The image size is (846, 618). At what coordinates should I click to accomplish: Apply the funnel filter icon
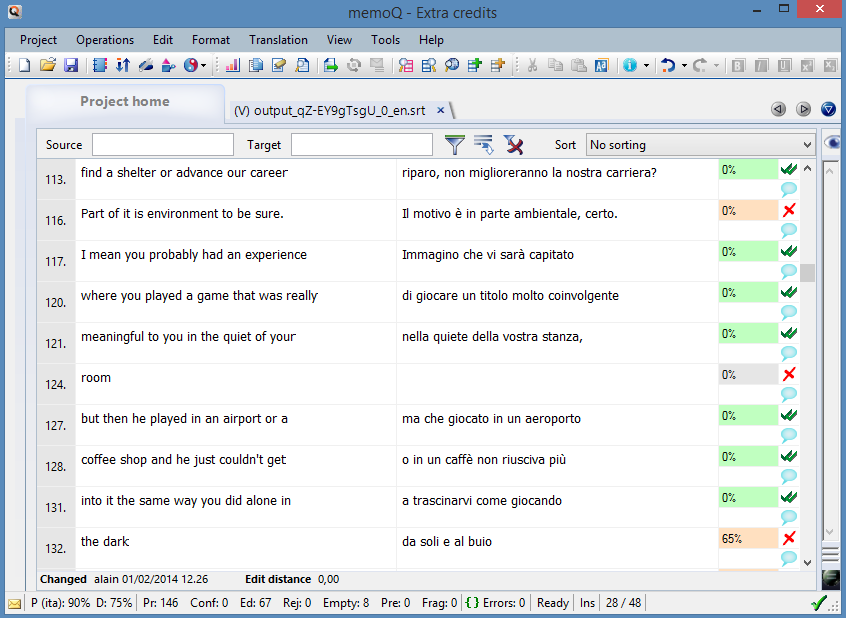[455, 145]
